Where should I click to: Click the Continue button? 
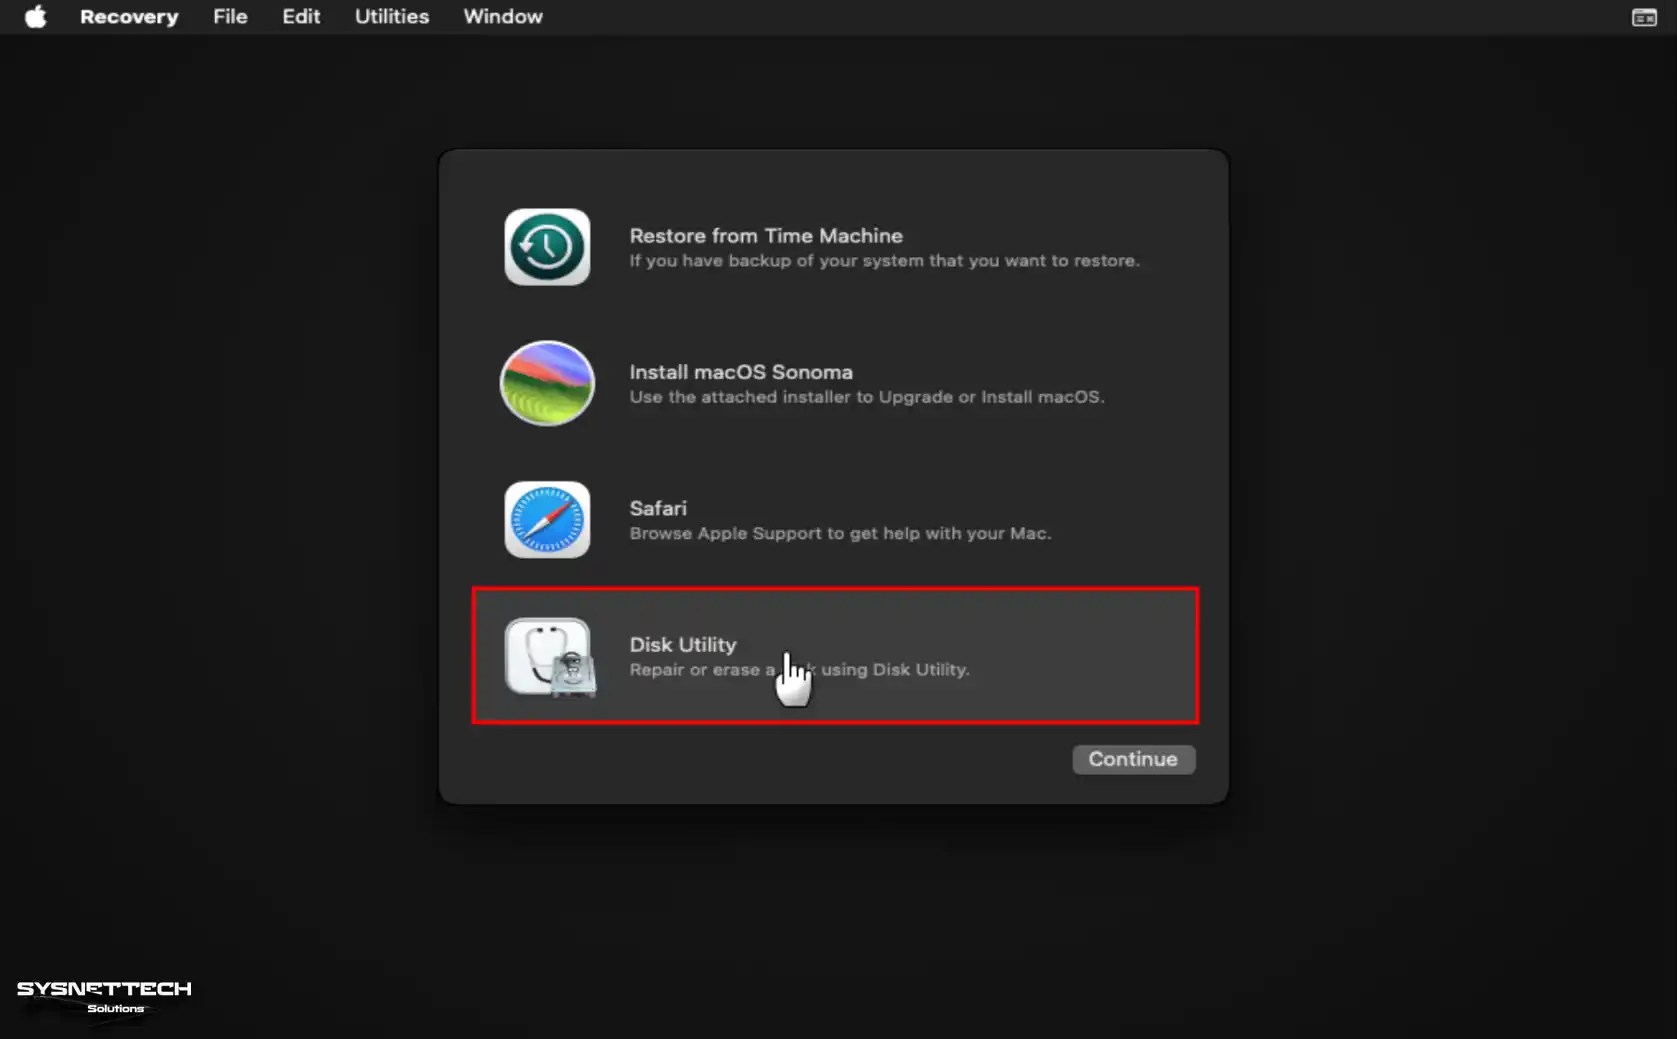1132,759
